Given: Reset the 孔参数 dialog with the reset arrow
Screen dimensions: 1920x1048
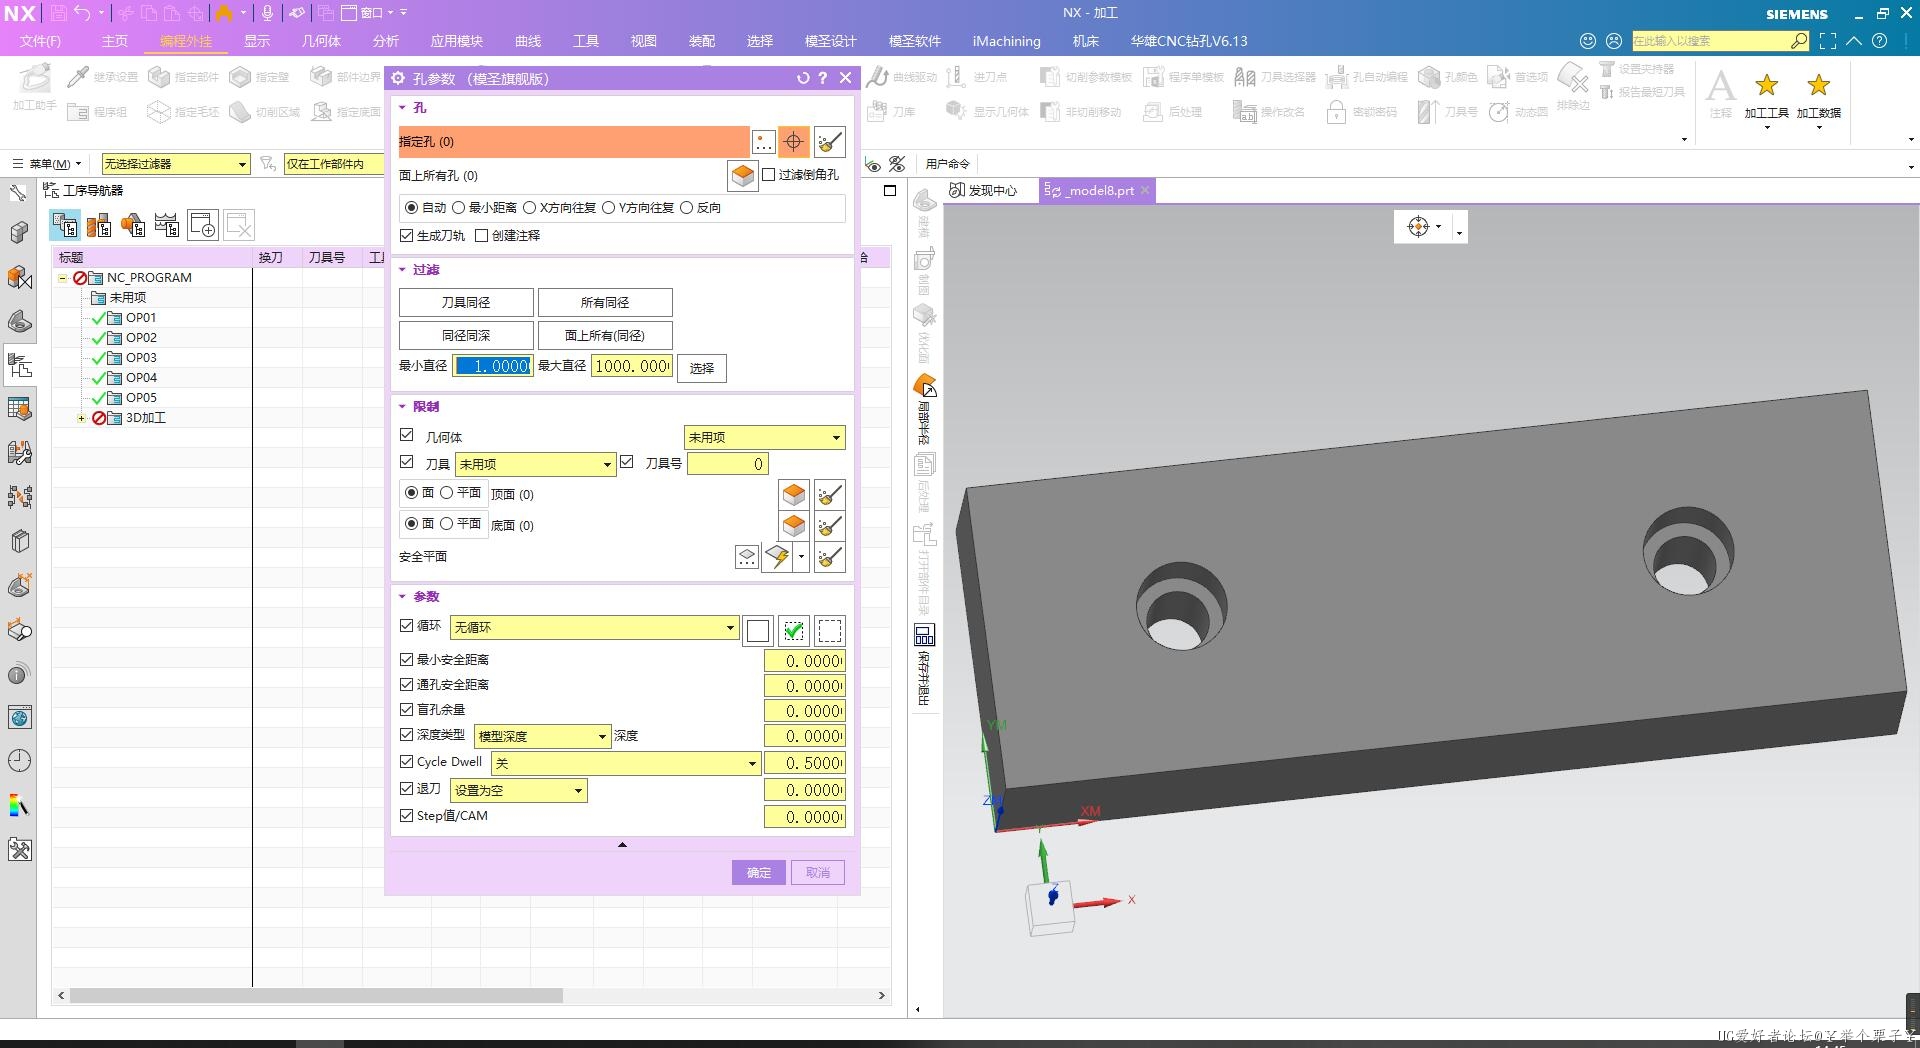Looking at the screenshot, I should pyautogui.click(x=802, y=78).
